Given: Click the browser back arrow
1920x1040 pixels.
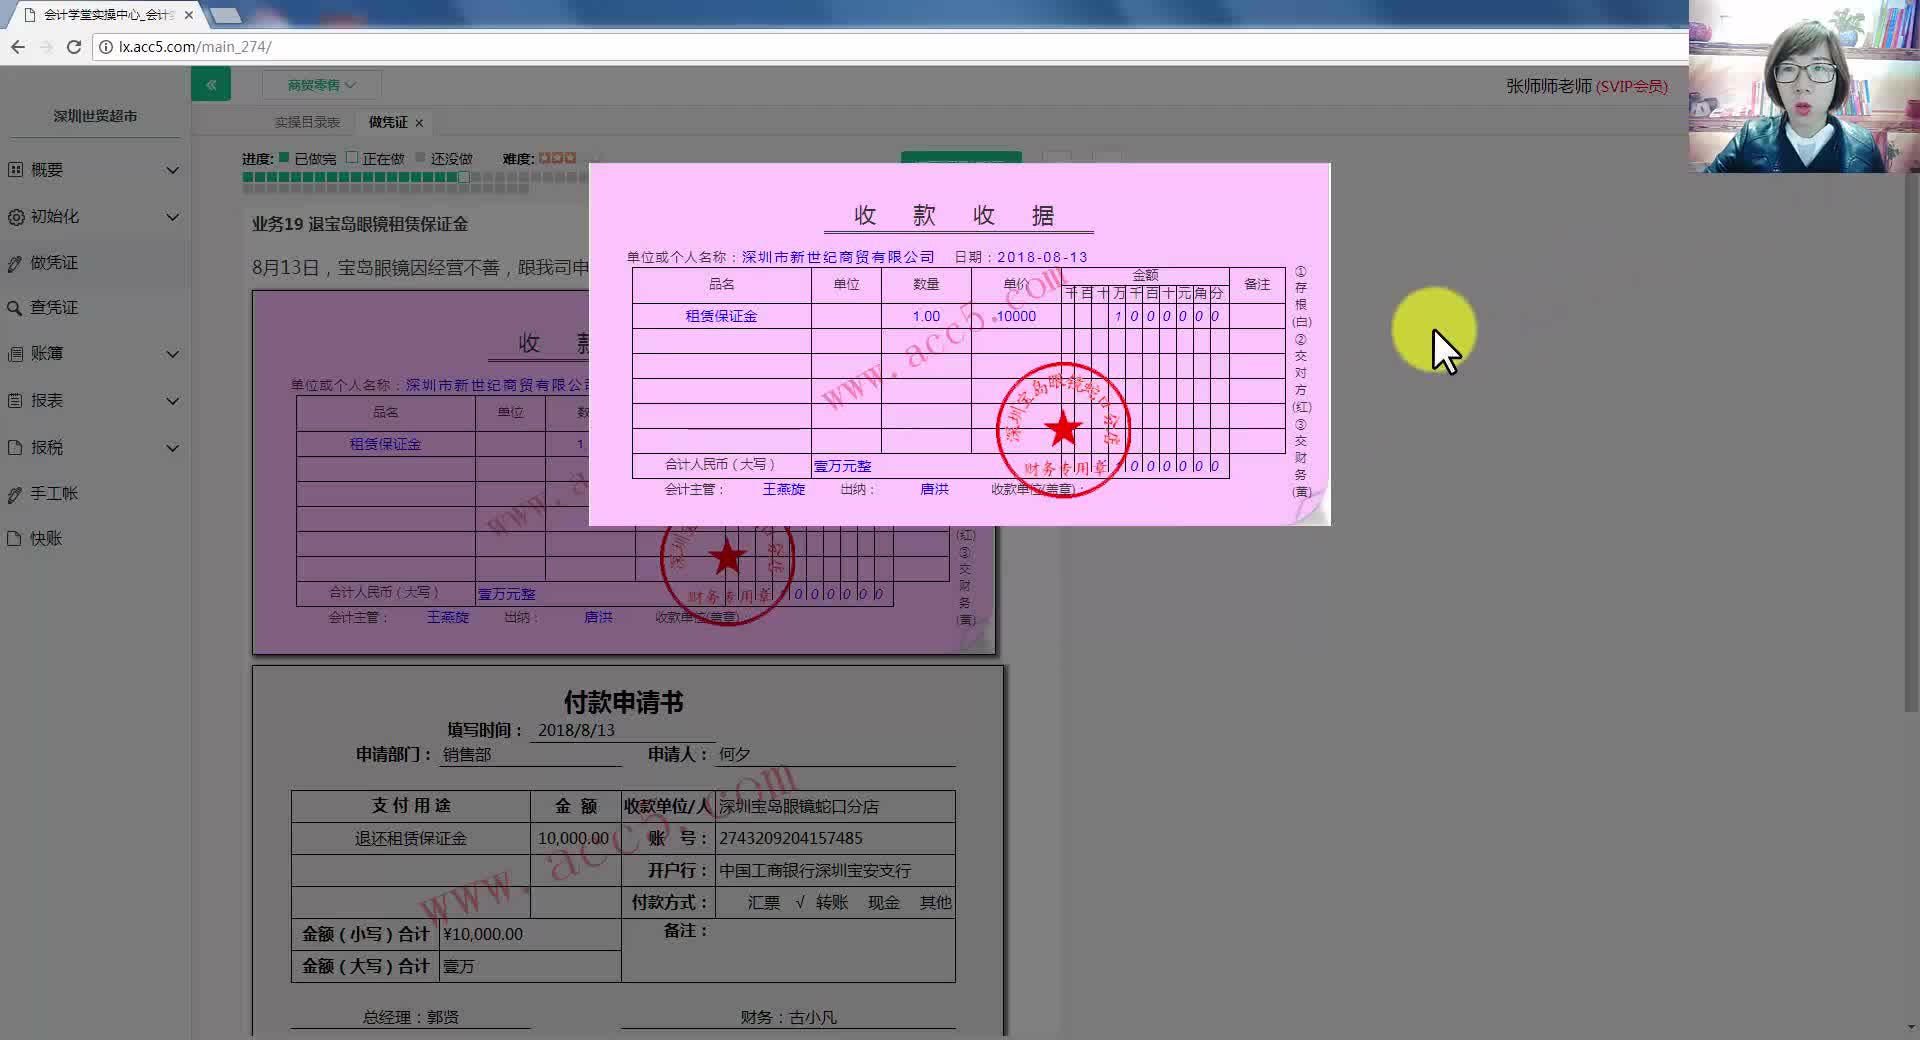Looking at the screenshot, I should click(17, 47).
